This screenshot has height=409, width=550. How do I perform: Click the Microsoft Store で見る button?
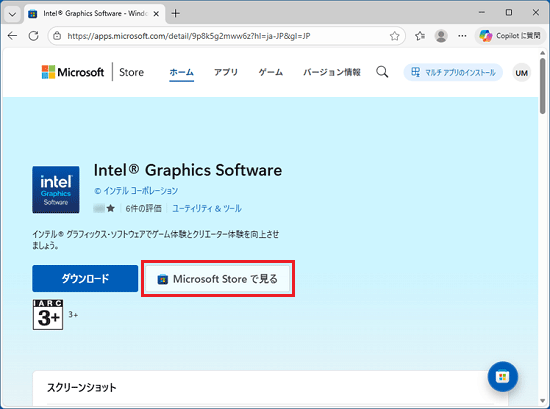pyautogui.click(x=217, y=279)
